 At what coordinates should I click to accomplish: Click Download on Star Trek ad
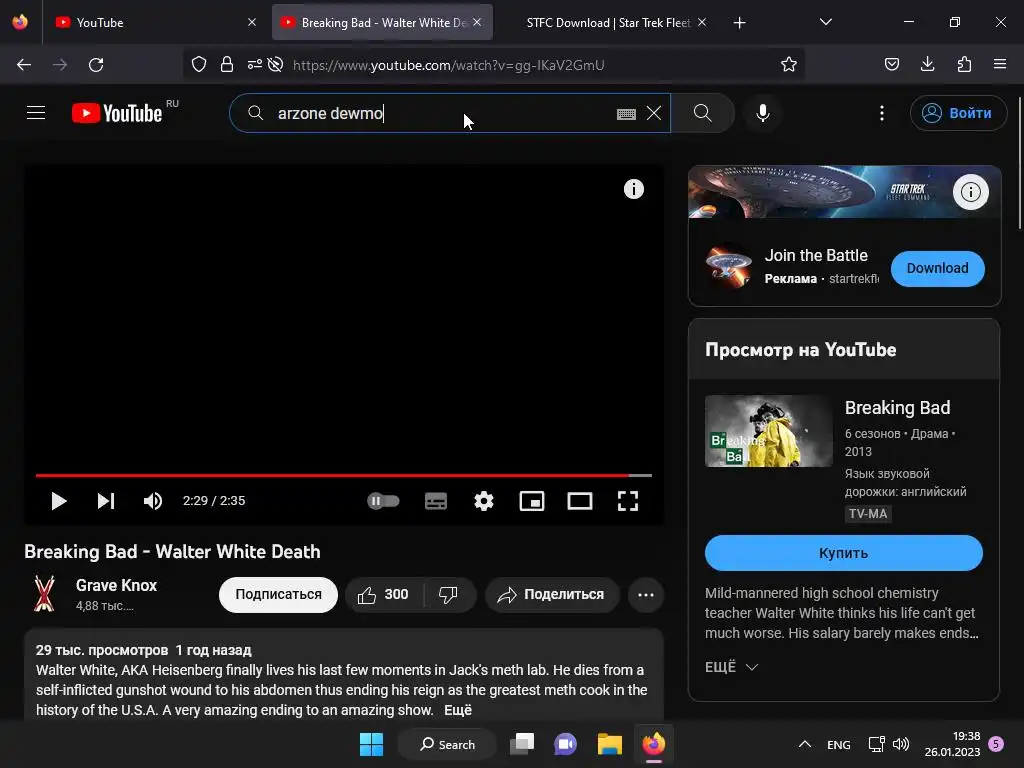coord(937,268)
